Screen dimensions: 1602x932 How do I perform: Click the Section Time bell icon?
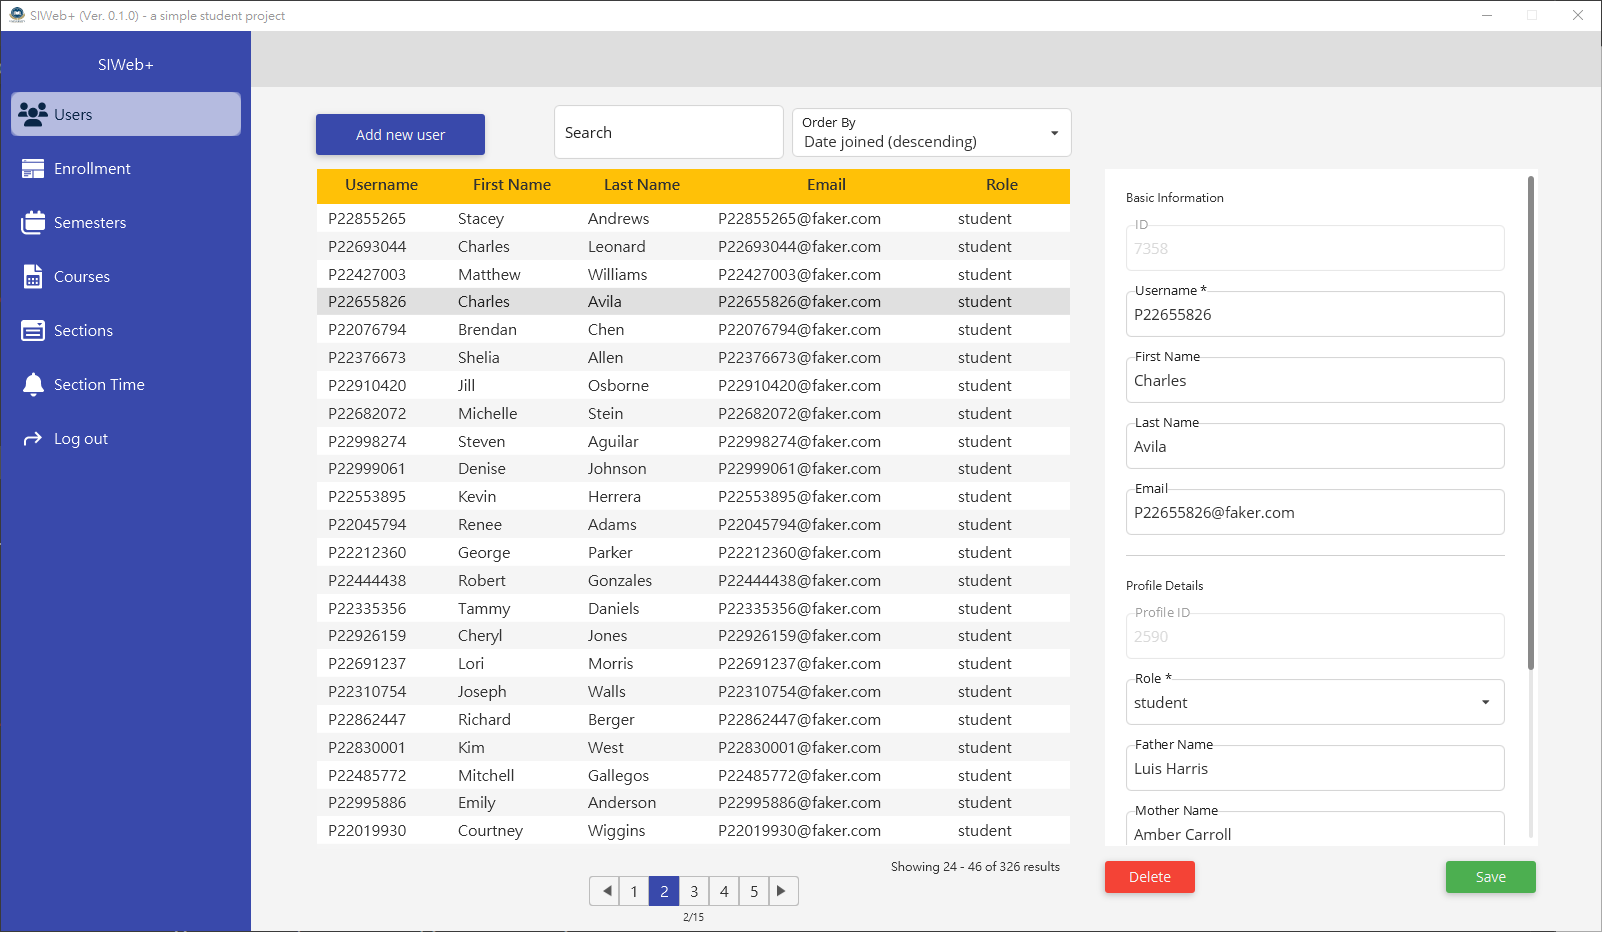click(x=33, y=384)
